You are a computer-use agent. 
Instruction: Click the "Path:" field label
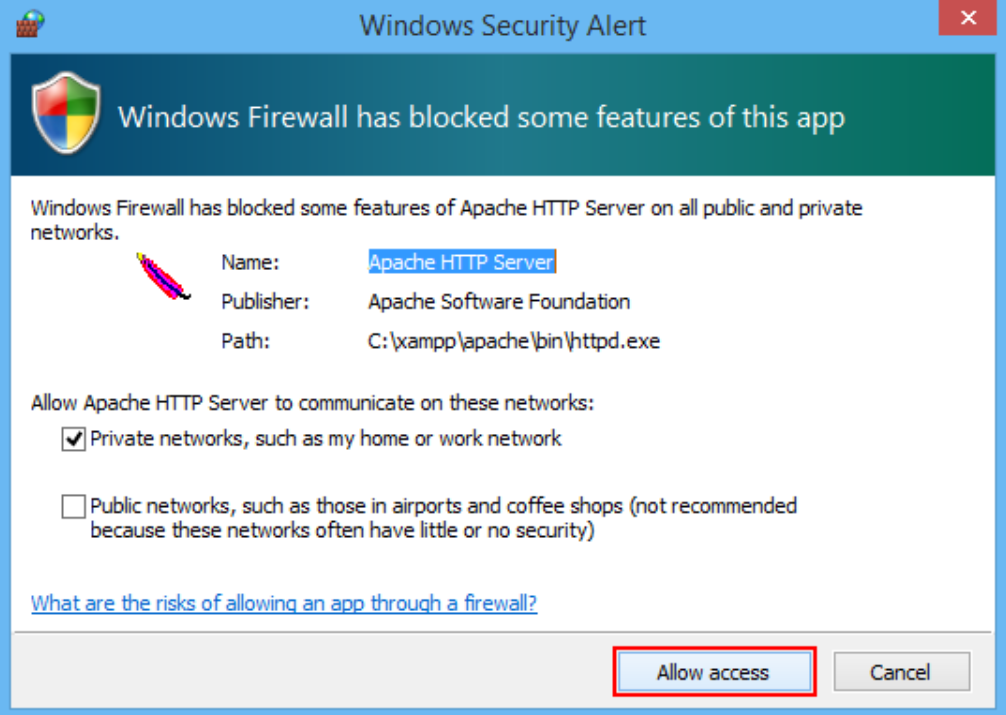246,341
